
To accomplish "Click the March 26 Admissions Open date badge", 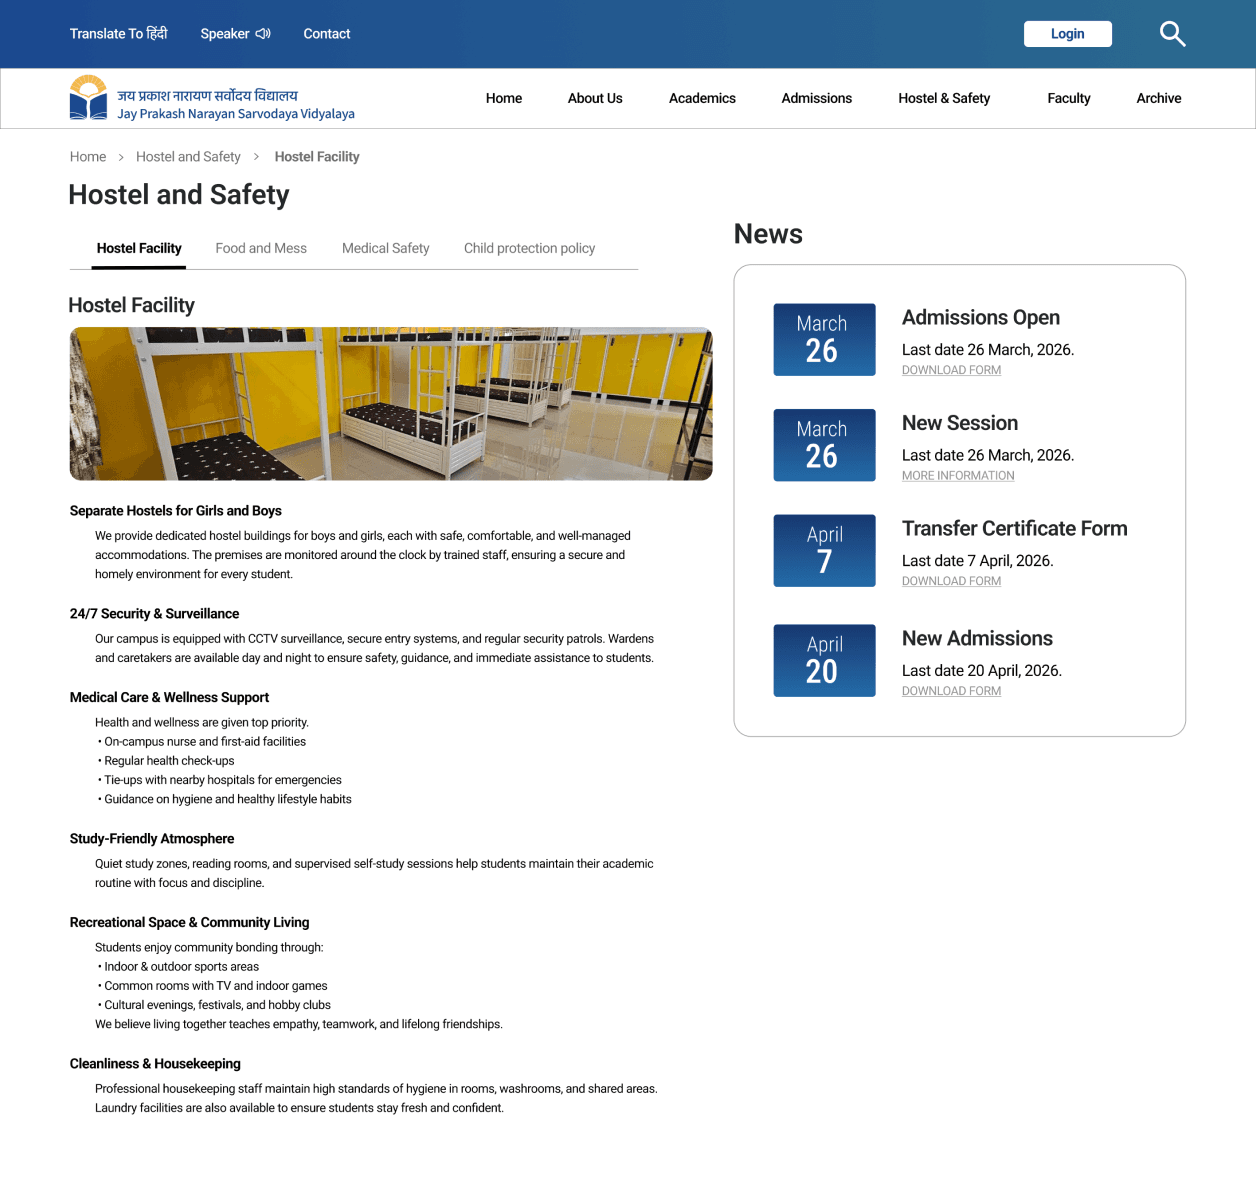I will (824, 340).
